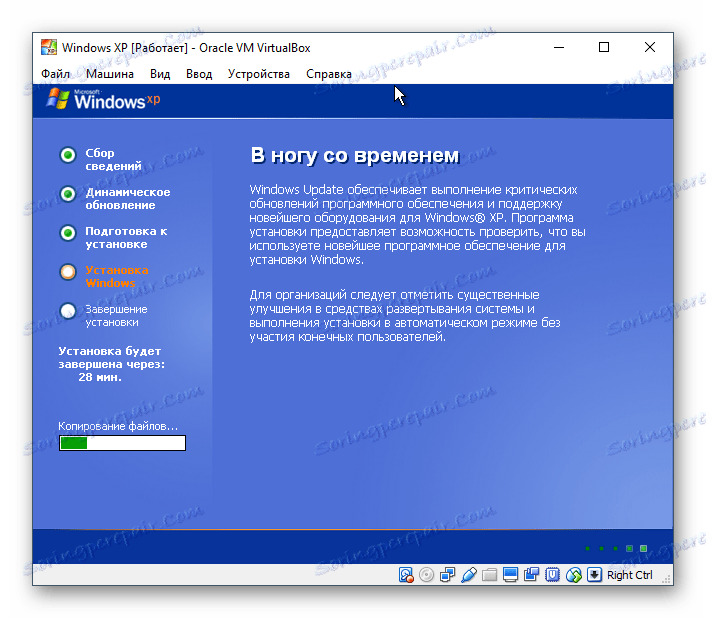
Task: Click the Сбор сведений step label
Action: 113,159
